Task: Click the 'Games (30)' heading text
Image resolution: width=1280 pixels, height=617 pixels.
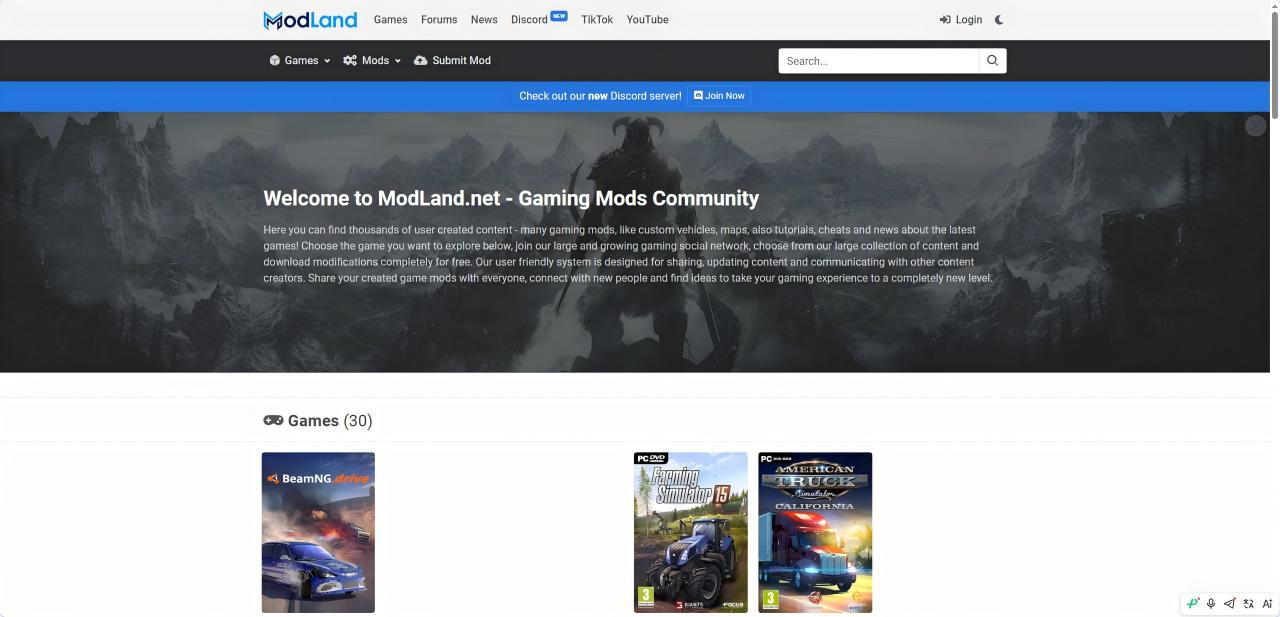Action: (x=330, y=421)
